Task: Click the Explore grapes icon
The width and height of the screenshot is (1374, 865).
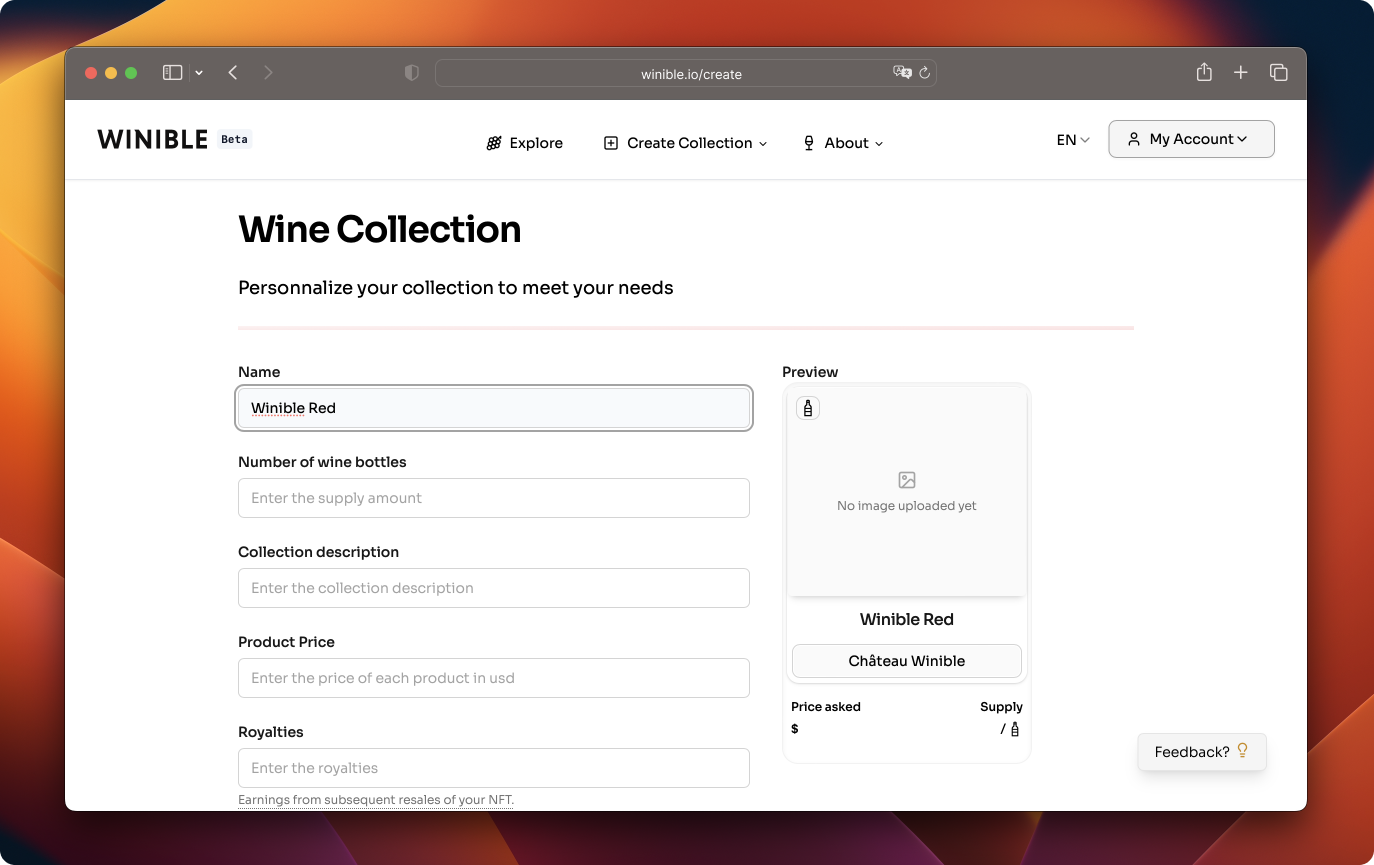Action: pyautogui.click(x=494, y=143)
